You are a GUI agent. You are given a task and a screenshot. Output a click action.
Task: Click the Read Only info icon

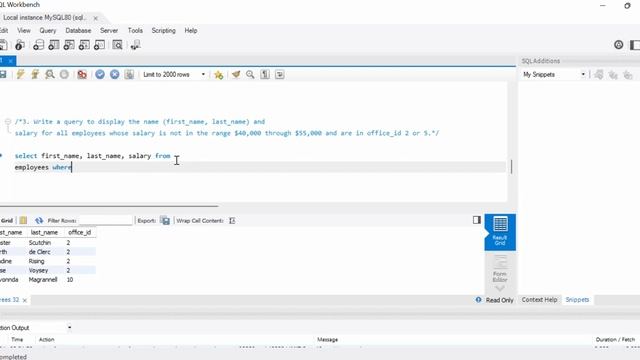478,300
